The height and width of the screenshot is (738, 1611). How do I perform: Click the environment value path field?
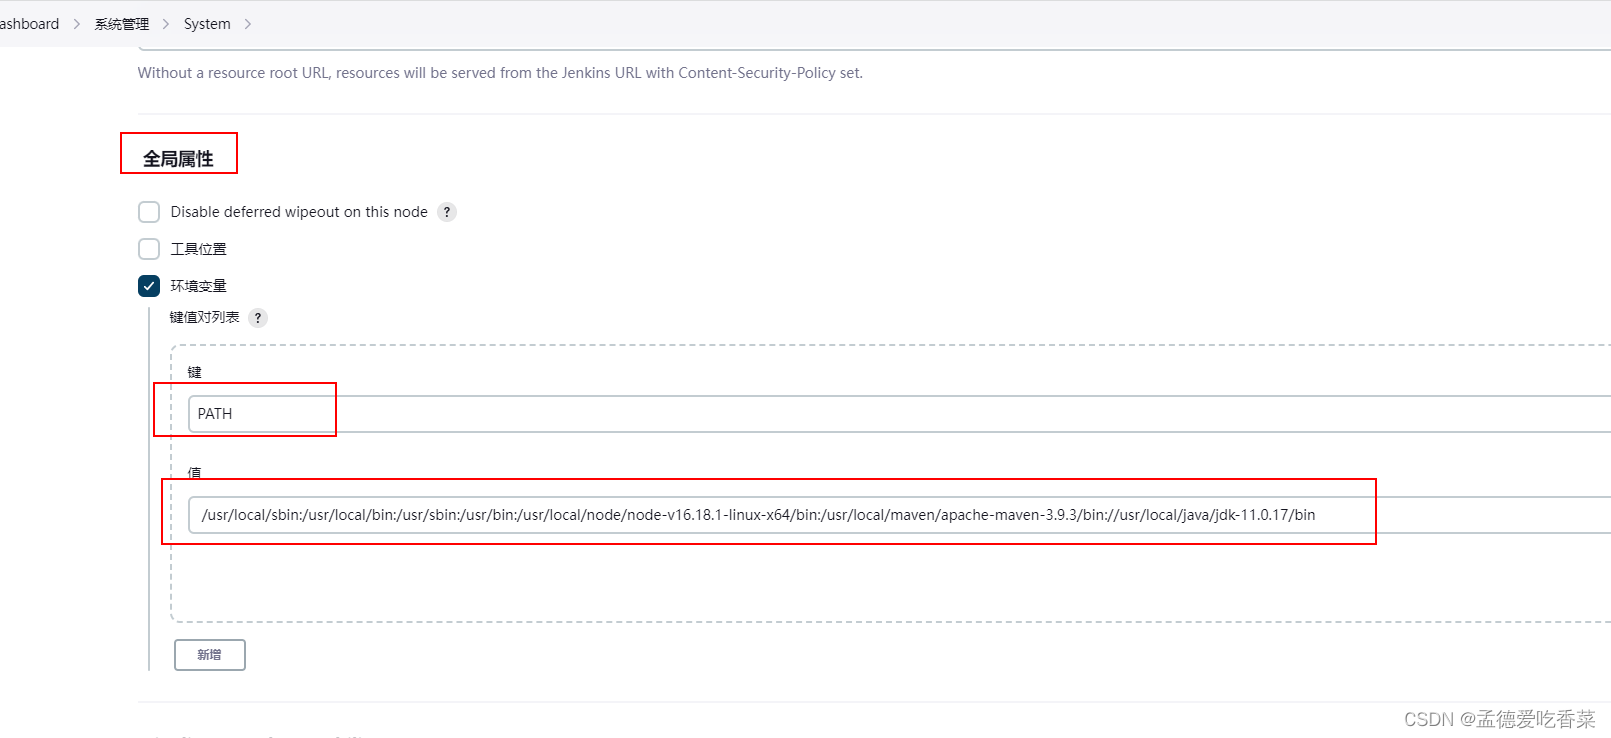[899, 515]
